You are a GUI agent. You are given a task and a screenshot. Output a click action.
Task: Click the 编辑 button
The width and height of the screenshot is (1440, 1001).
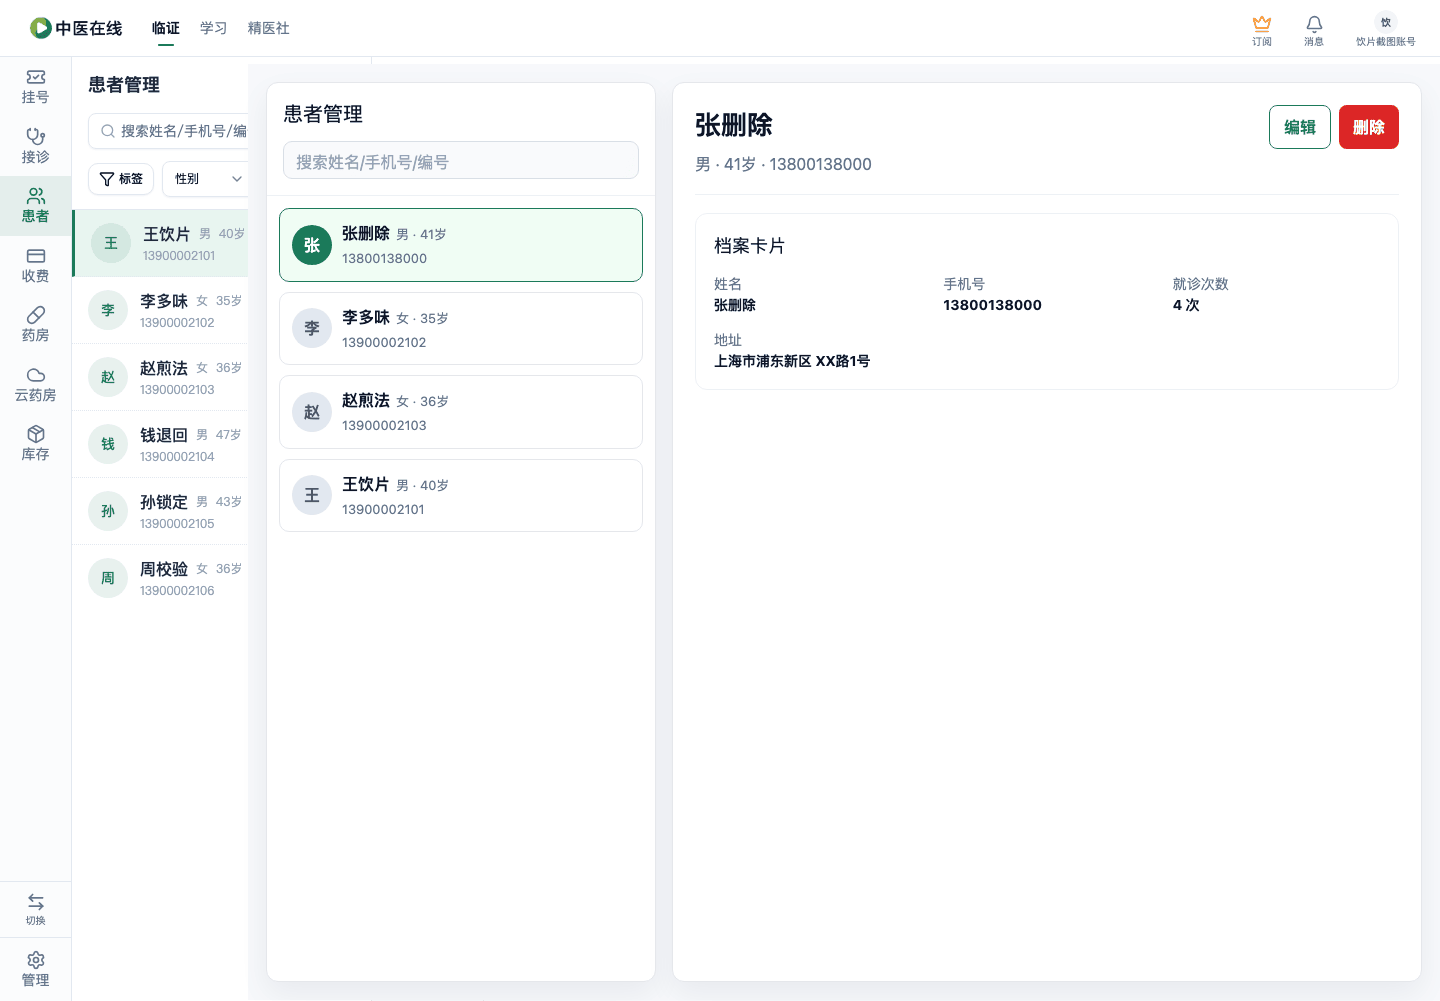(x=1300, y=127)
